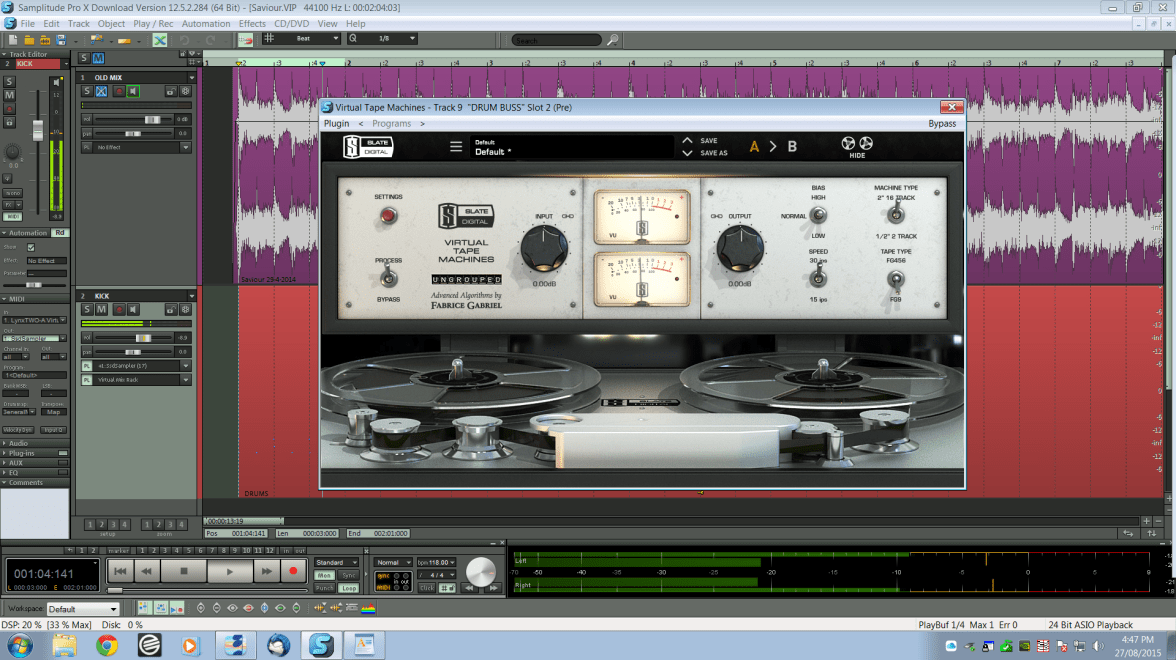Screen dimensions: 1176x660
Task: Click the lock icon on OLD MIX track
Action: click(170, 91)
